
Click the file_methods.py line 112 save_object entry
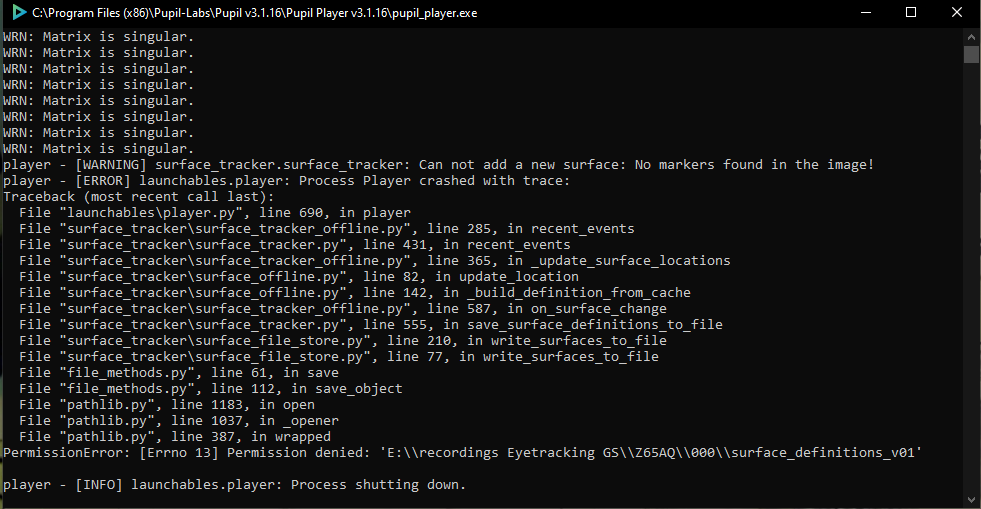click(211, 389)
